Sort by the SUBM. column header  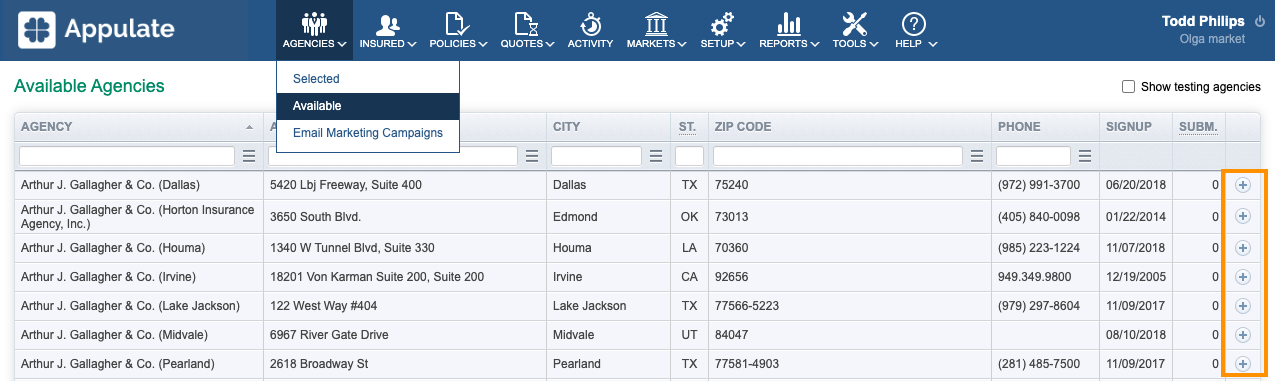tap(1198, 127)
